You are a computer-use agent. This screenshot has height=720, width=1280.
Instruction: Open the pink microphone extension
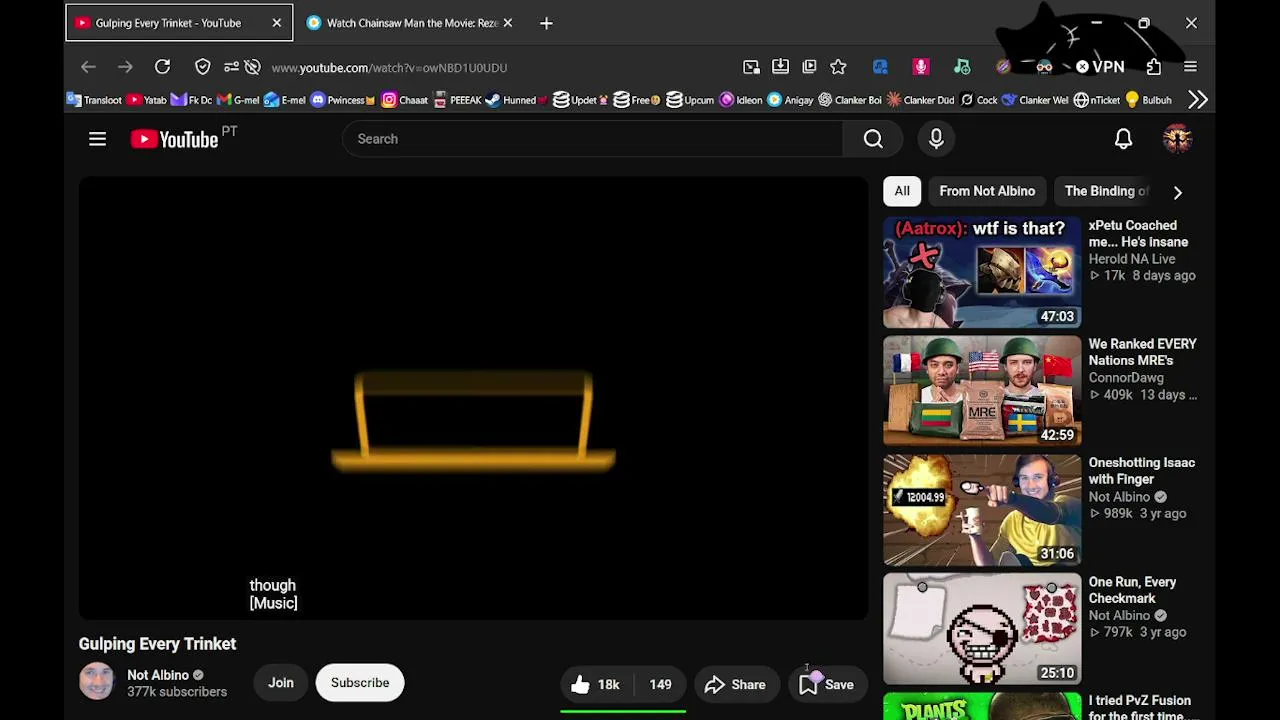[921, 67]
